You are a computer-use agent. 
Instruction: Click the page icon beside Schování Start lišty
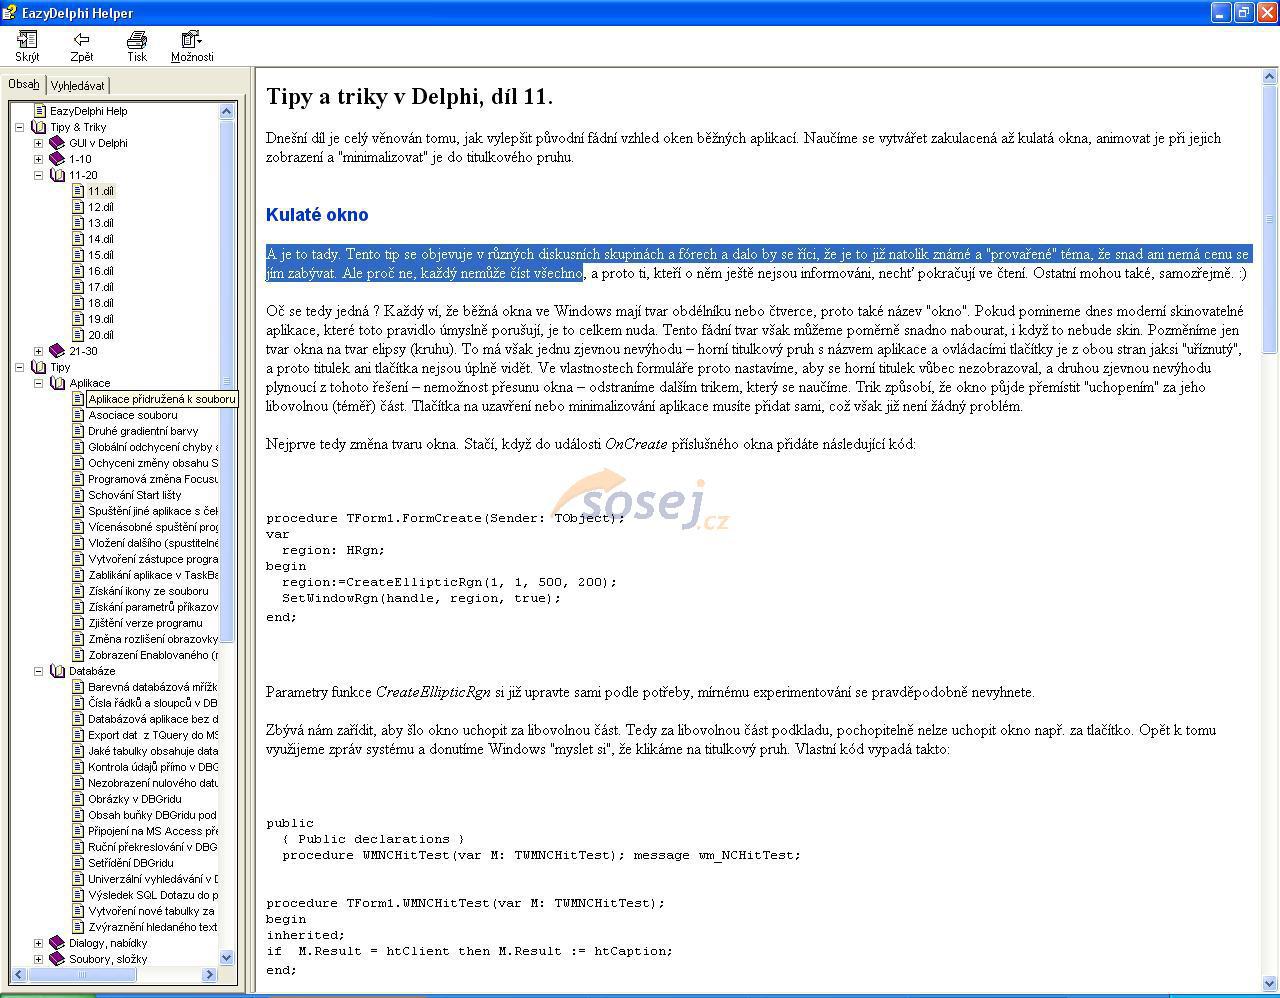78,495
